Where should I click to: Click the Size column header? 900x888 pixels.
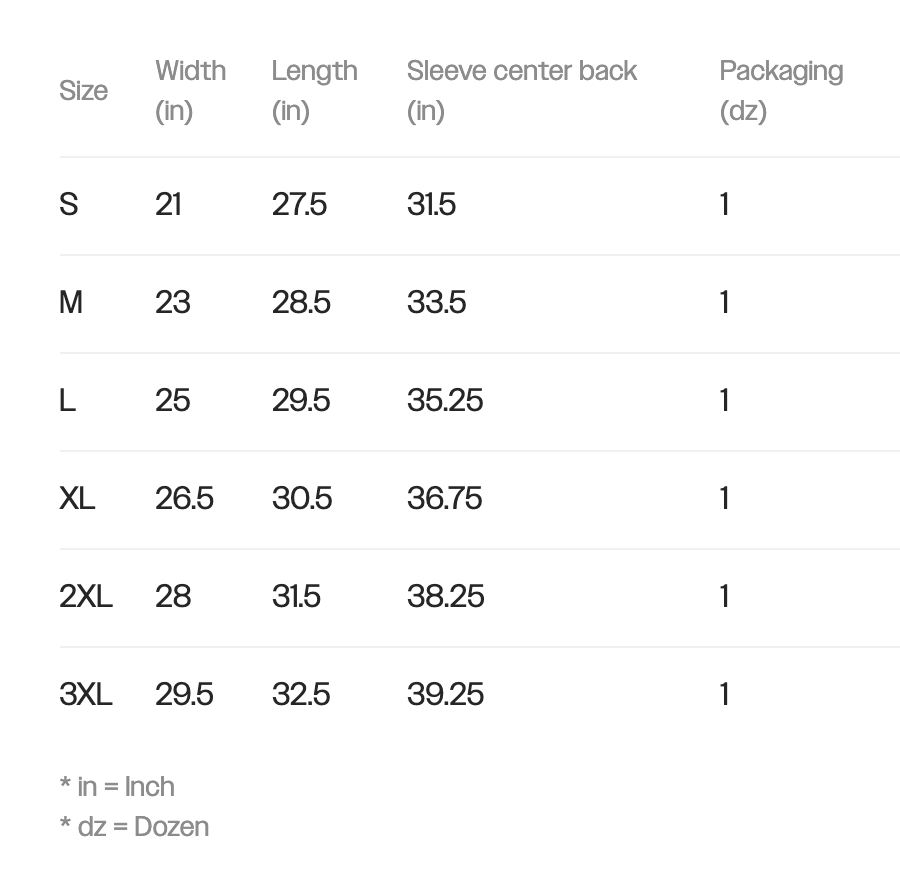83,91
